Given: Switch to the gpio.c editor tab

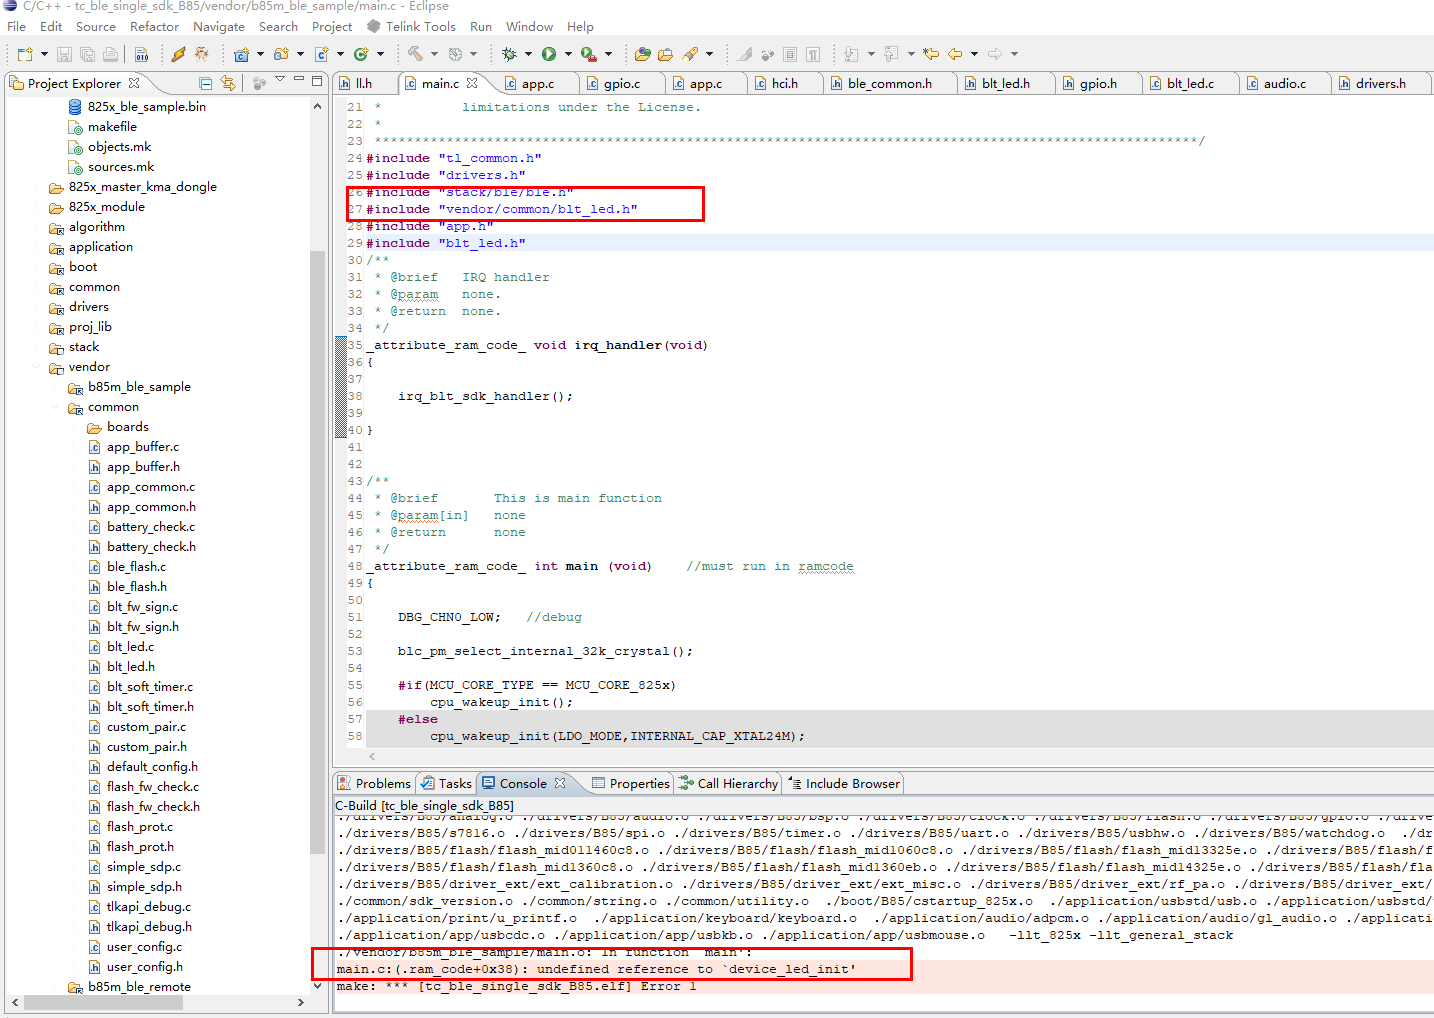Looking at the screenshot, I should pyautogui.click(x=621, y=84).
